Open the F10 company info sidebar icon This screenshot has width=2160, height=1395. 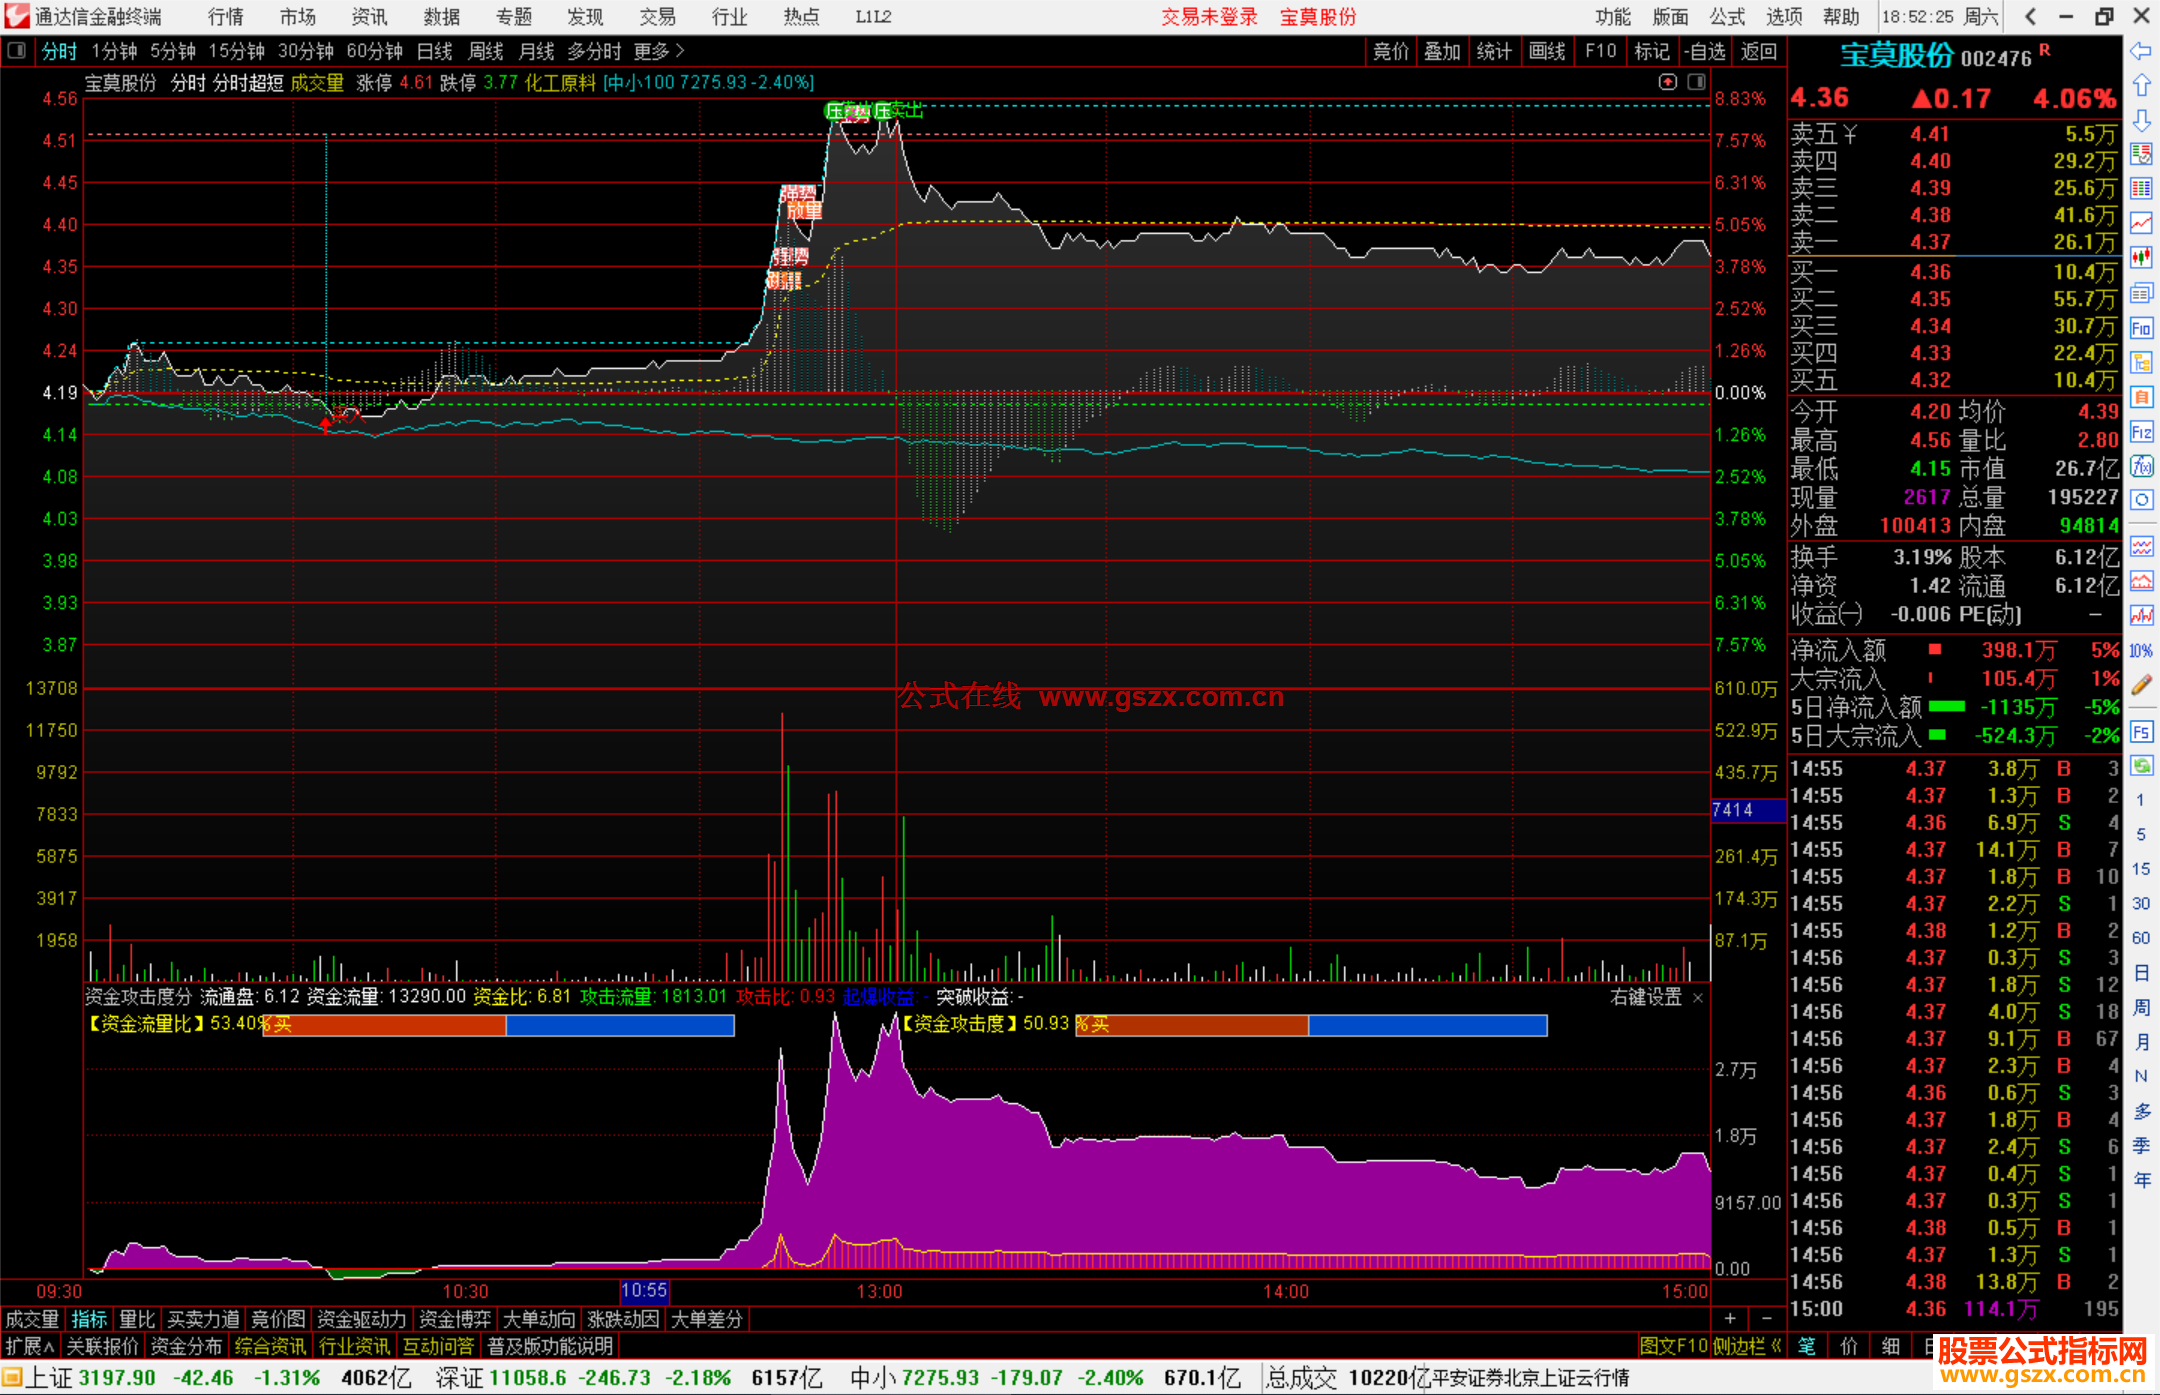pyautogui.click(x=2141, y=328)
